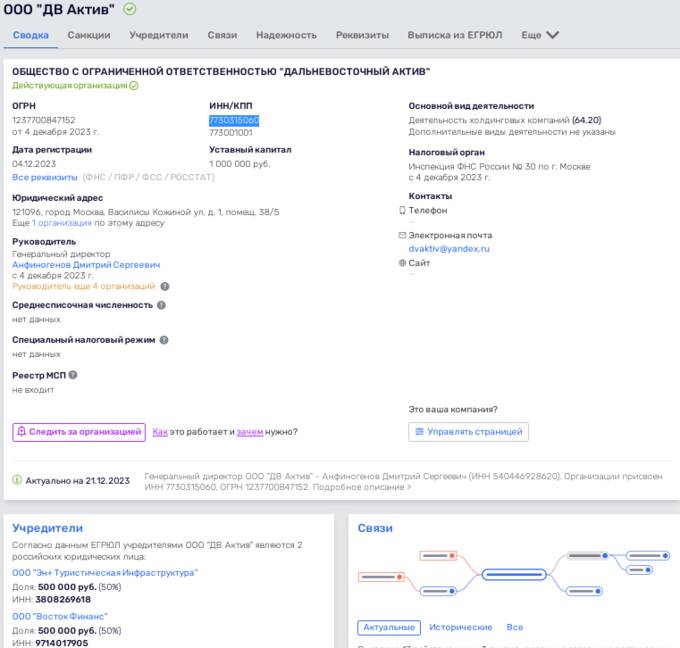Open help icon beside Реестр МСП
Viewport: 680px width, 648px height.
pyautogui.click(x=73, y=375)
